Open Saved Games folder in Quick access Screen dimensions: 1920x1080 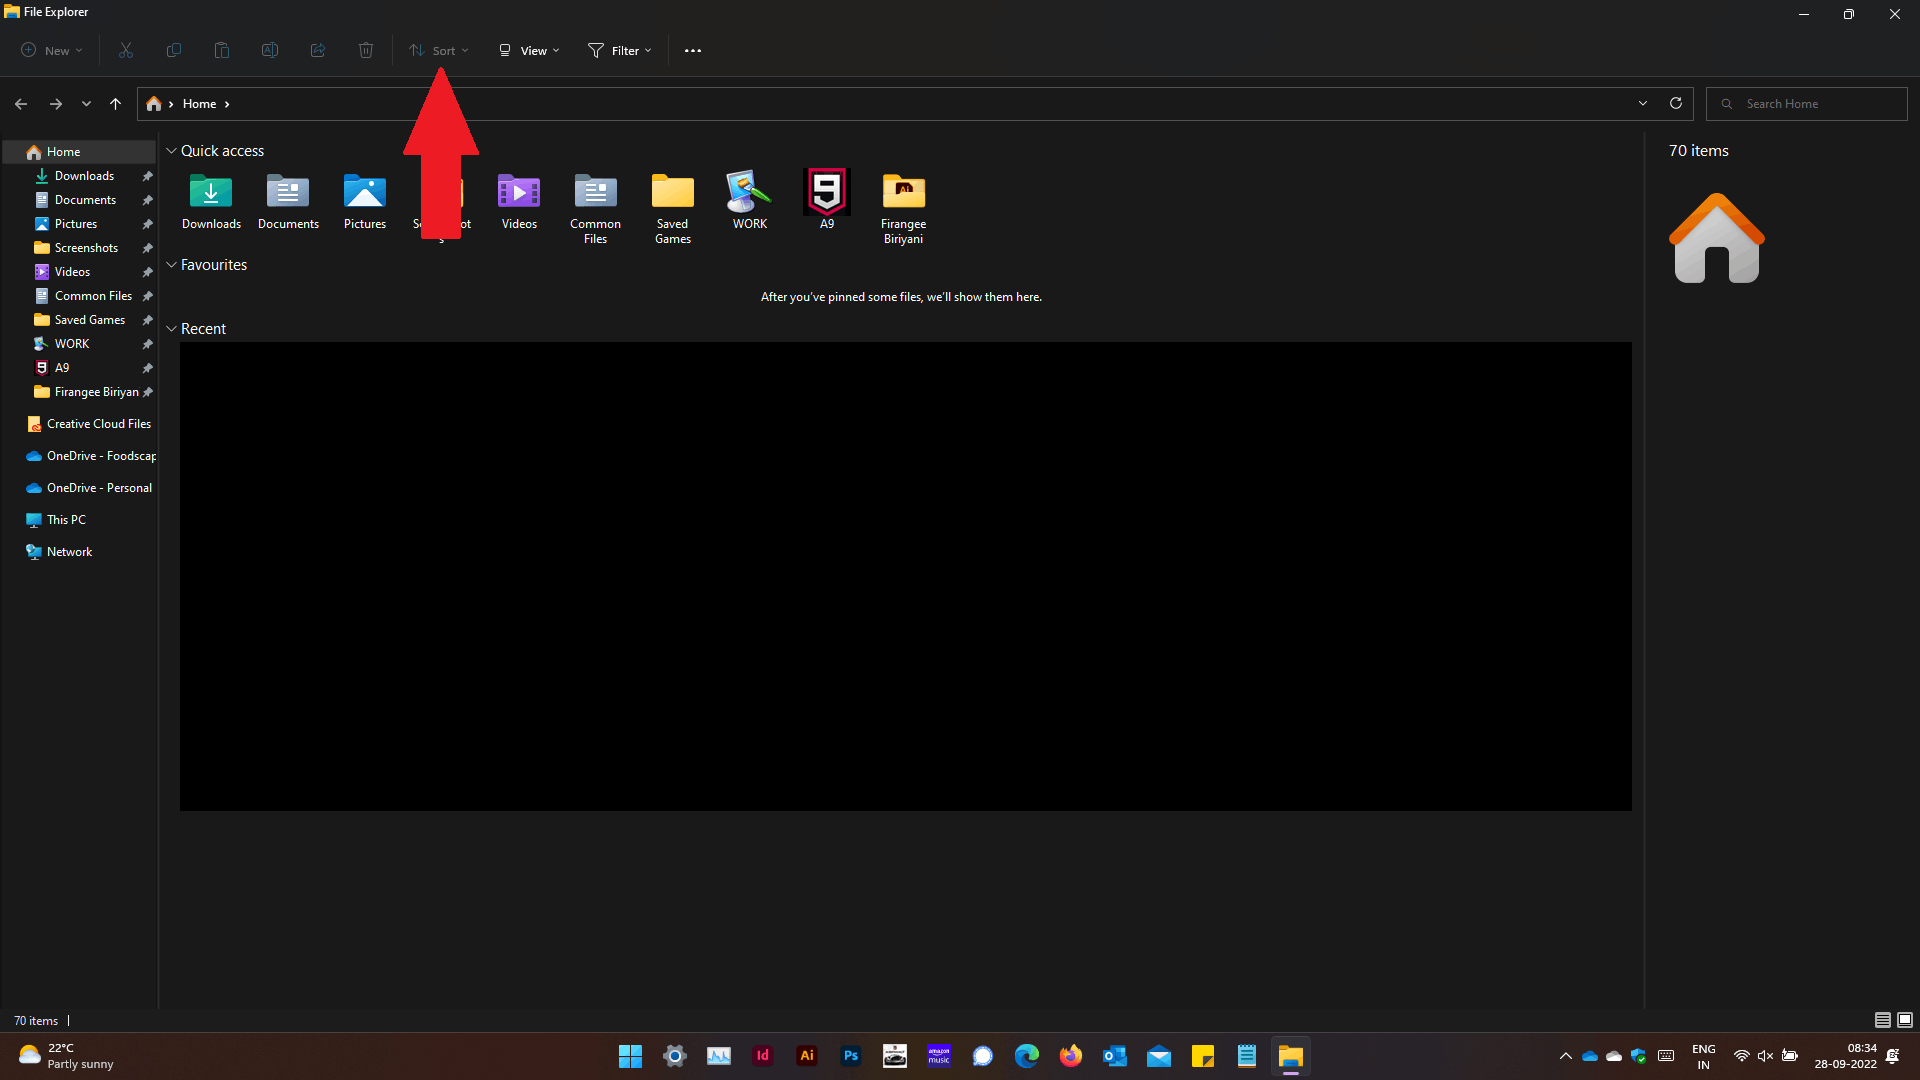coord(673,208)
